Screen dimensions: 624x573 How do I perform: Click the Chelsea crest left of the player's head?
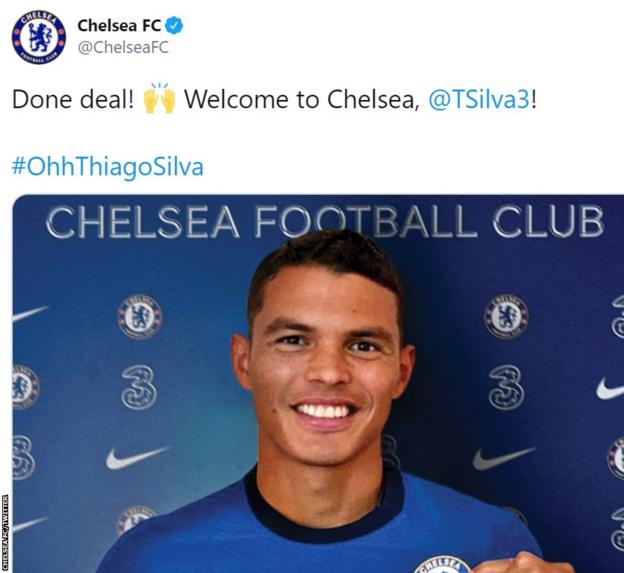coord(140,317)
